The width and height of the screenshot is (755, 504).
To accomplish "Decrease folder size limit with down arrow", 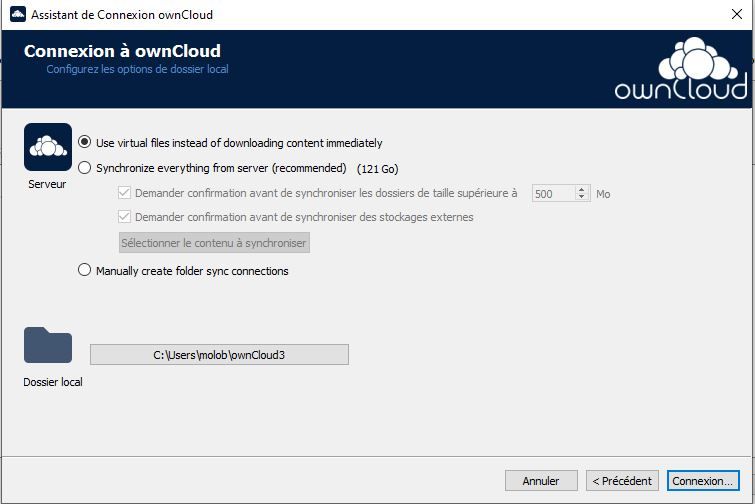I will coord(582,197).
